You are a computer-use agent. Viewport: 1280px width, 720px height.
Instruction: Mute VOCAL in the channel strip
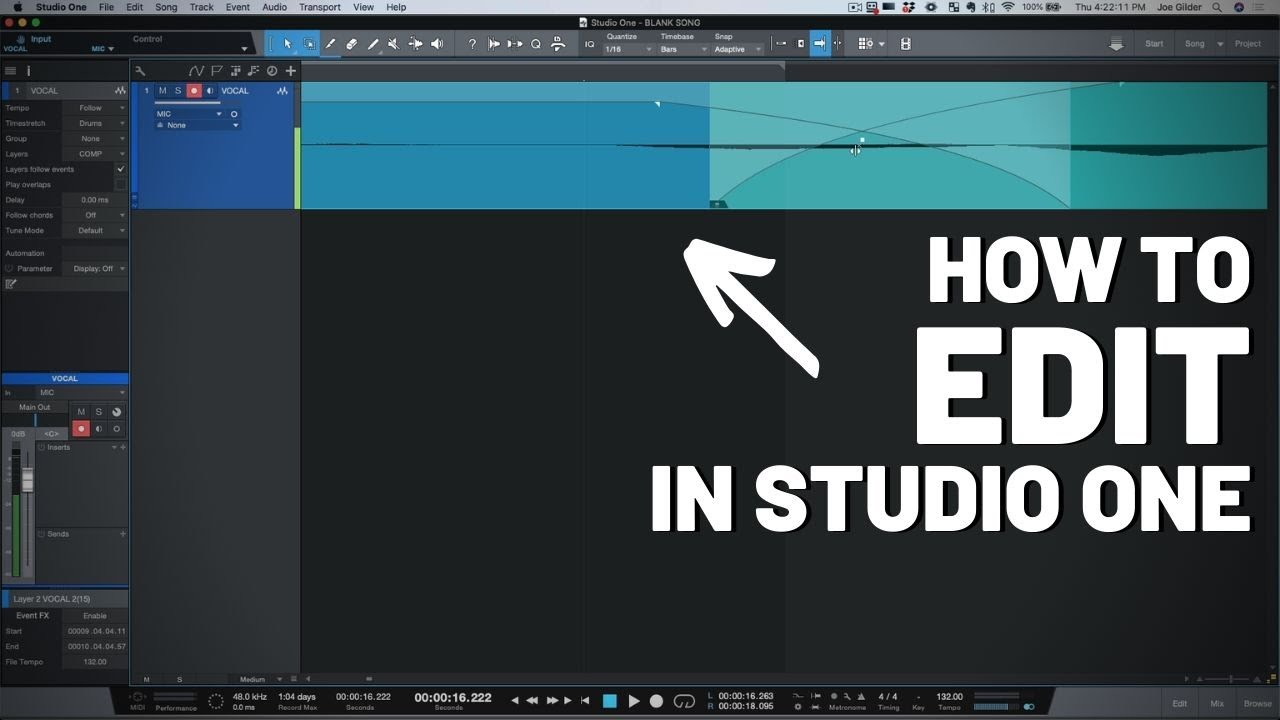point(82,412)
